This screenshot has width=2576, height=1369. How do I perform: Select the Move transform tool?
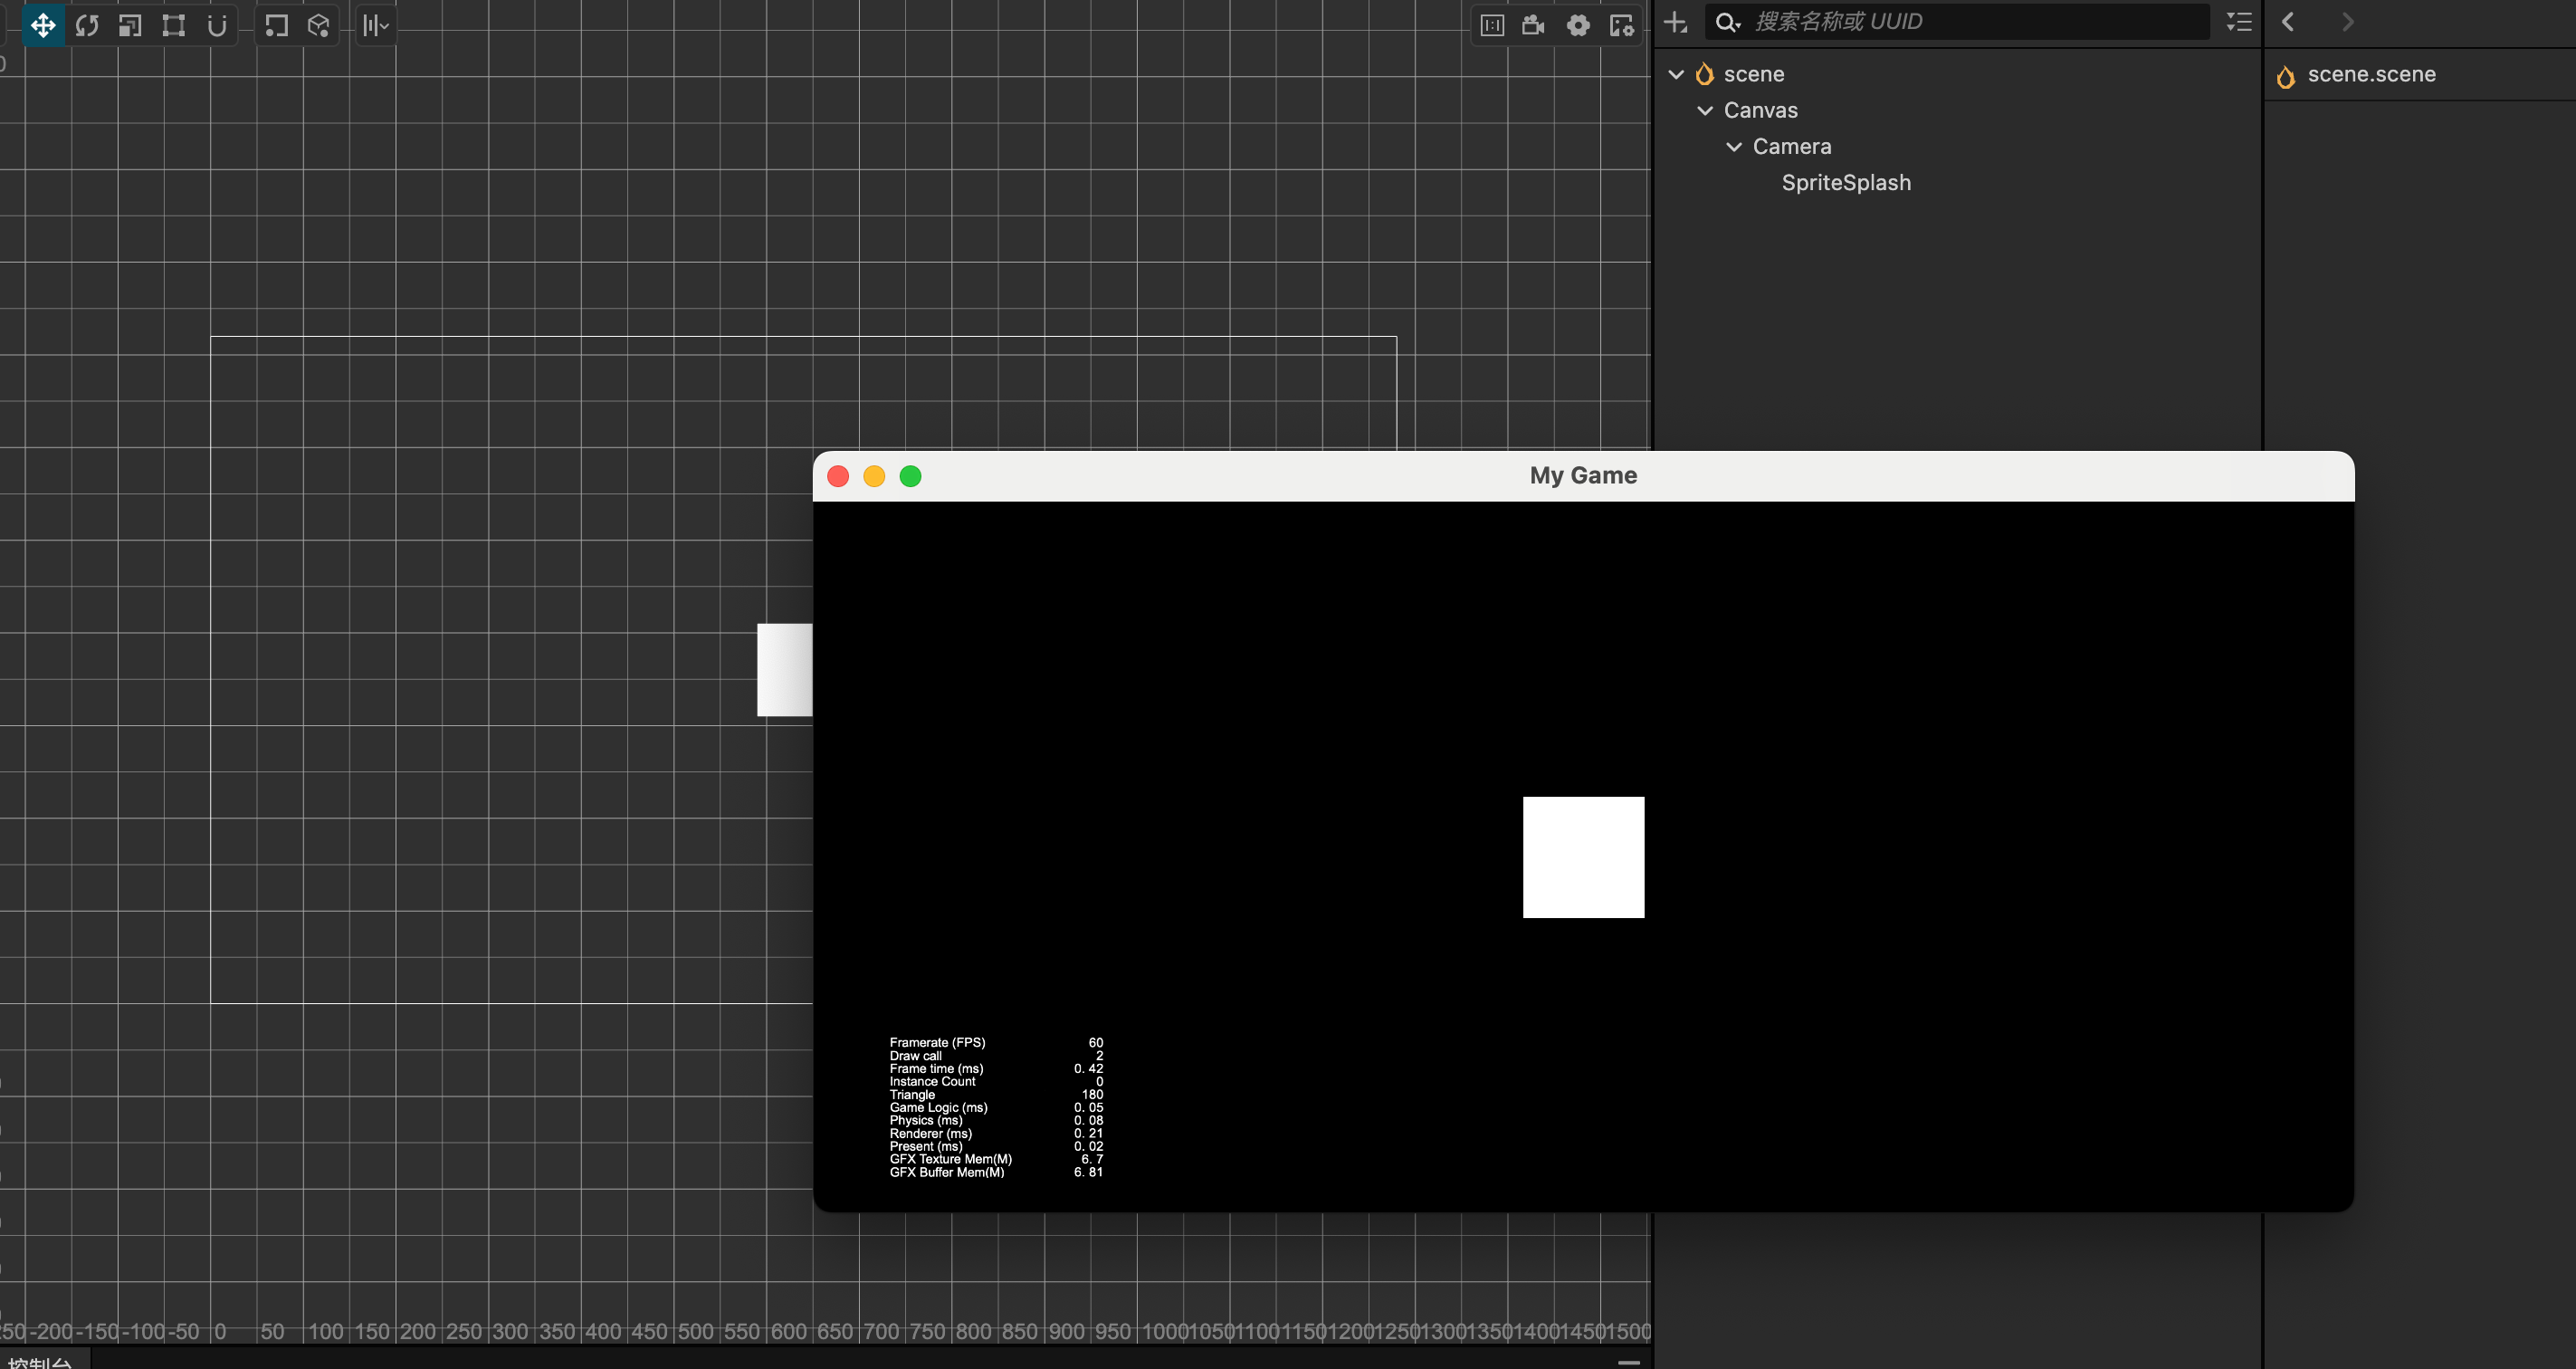point(43,25)
